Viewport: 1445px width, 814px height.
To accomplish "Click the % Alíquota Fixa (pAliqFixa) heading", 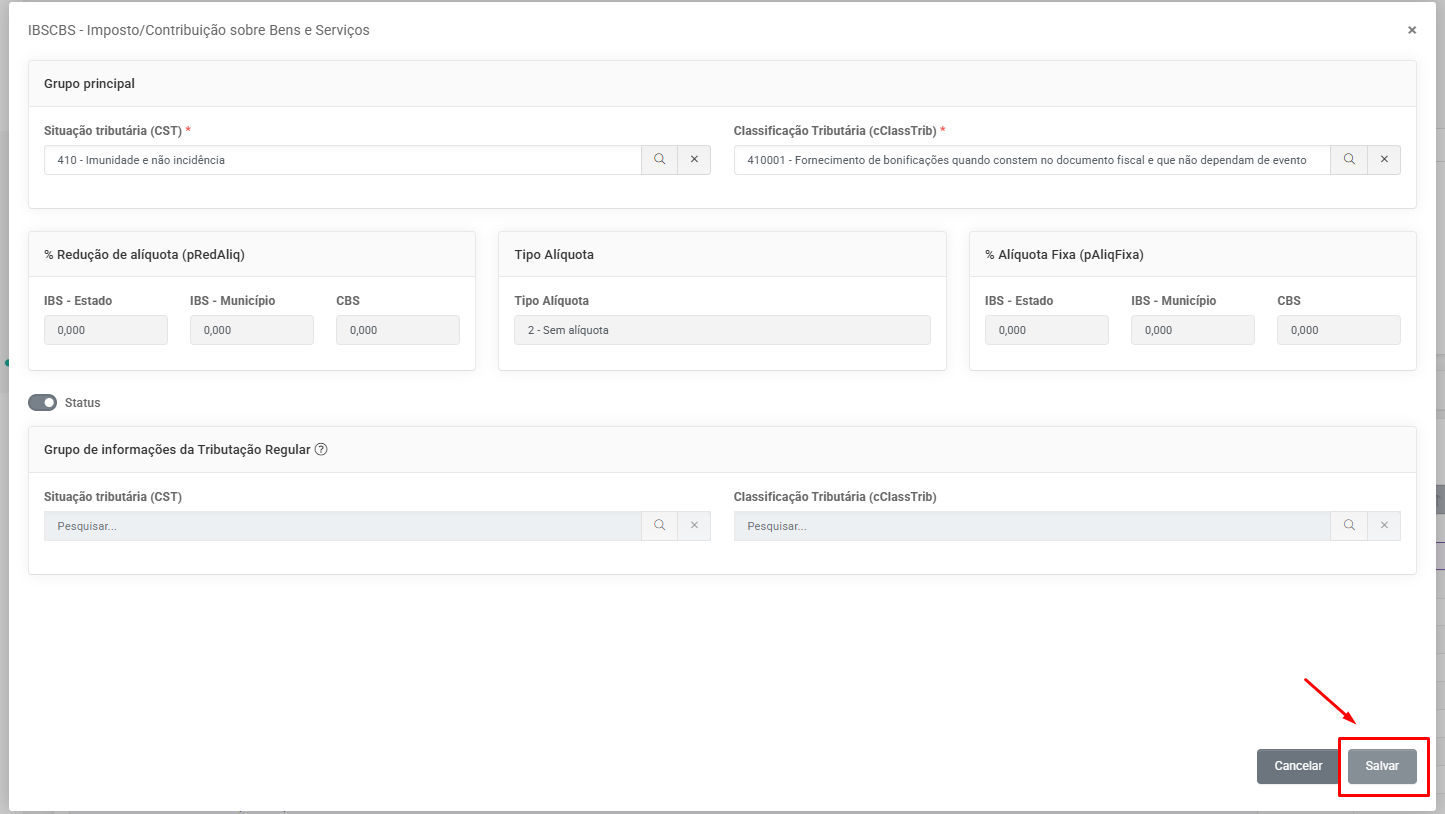I will (x=1064, y=255).
